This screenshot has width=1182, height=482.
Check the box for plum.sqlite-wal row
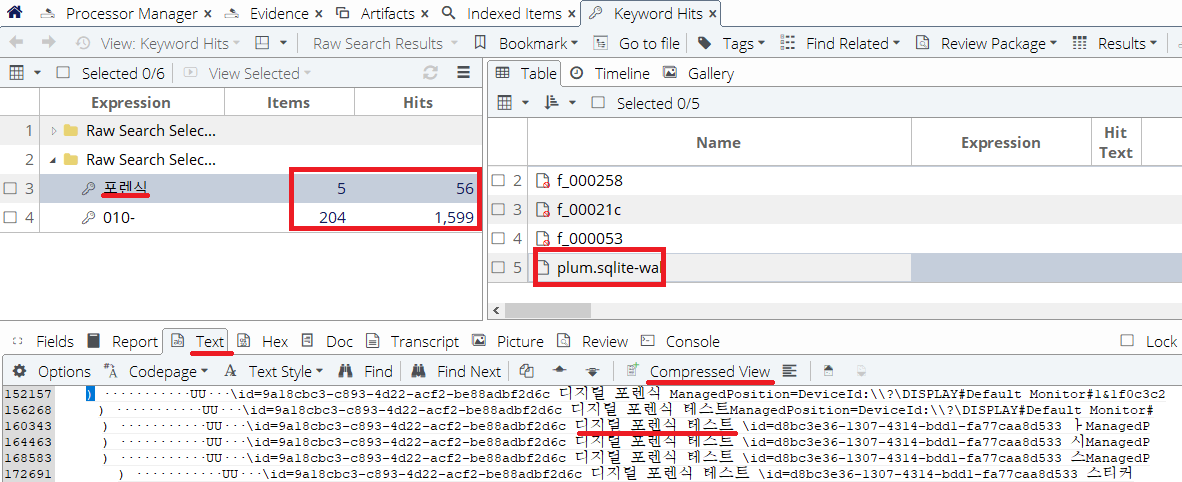[498, 268]
